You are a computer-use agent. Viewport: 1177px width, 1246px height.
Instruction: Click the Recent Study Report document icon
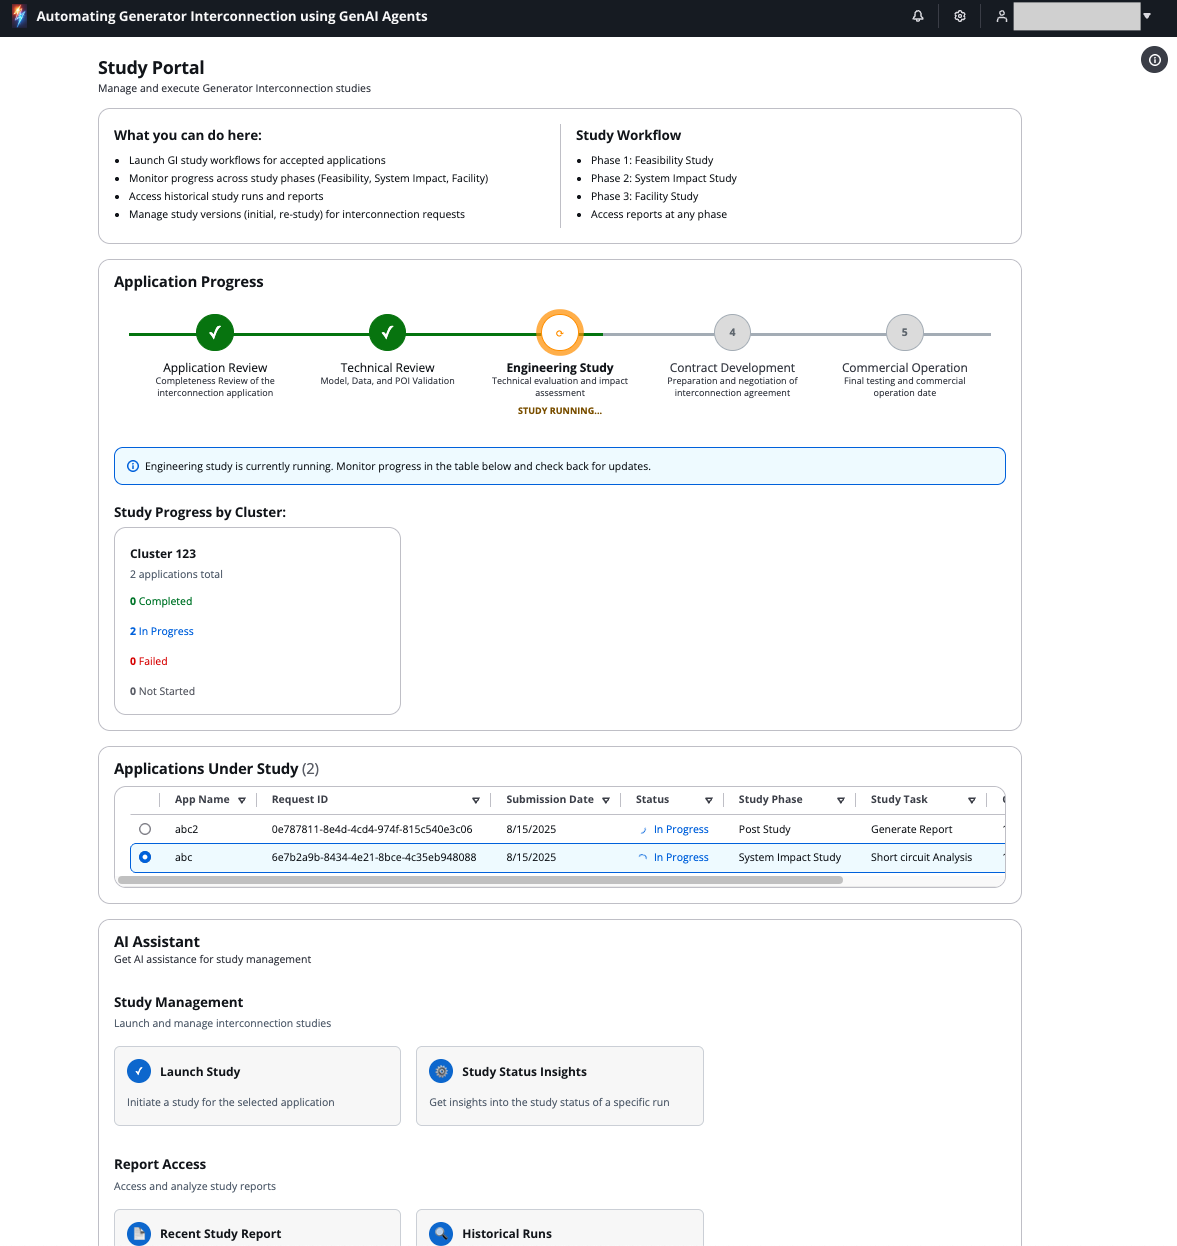[x=139, y=1233]
